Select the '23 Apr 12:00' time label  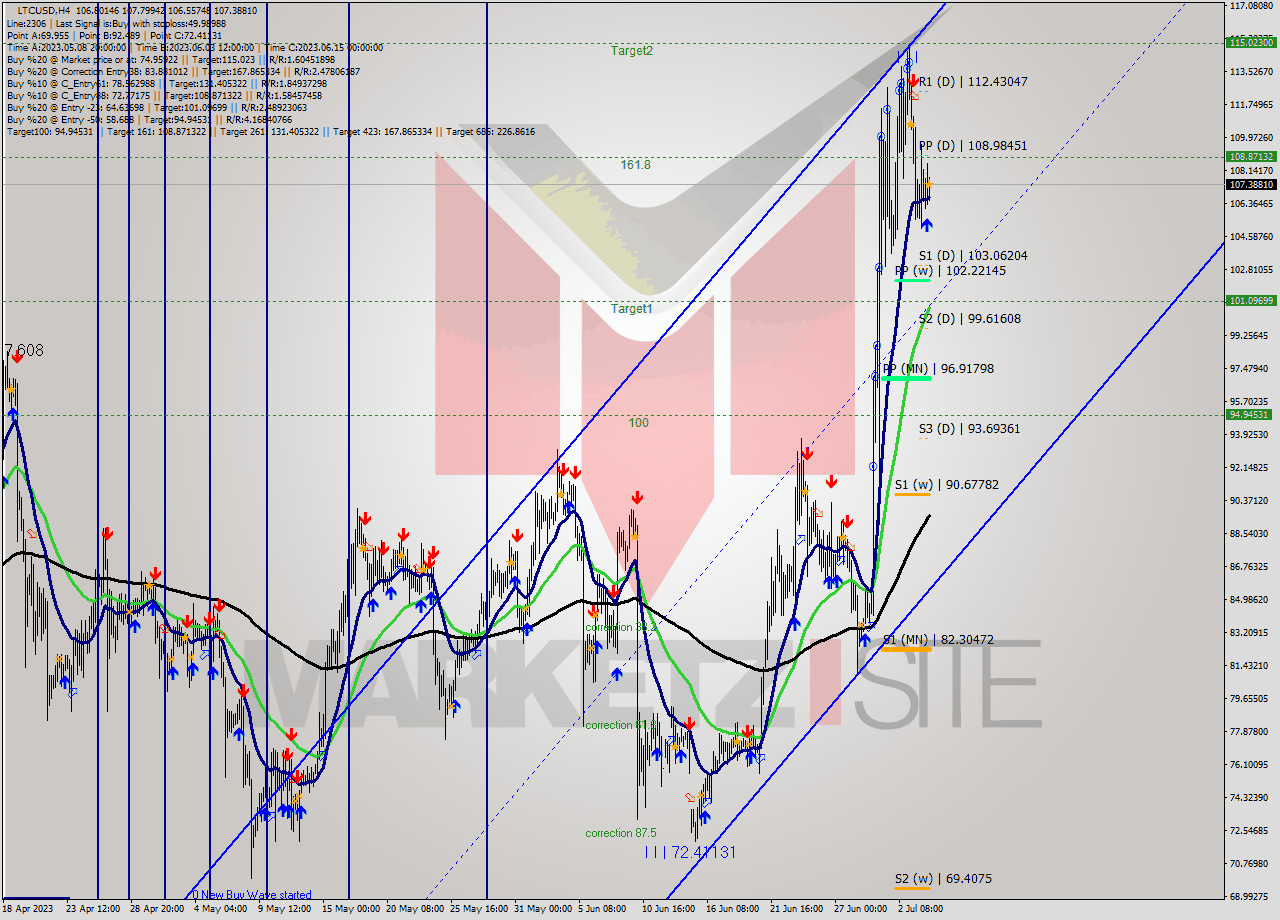[x=93, y=909]
